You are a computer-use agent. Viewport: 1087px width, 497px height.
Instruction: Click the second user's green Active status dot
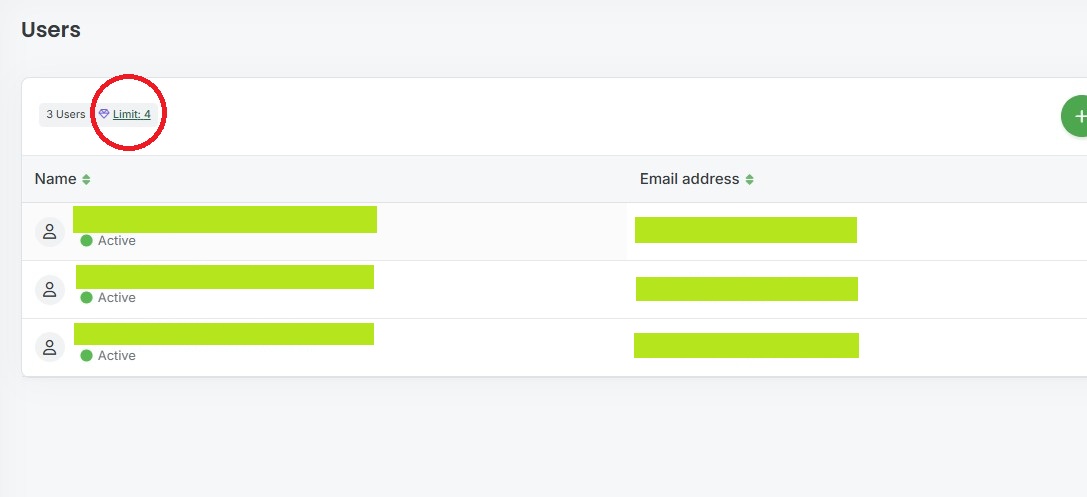[87, 297]
